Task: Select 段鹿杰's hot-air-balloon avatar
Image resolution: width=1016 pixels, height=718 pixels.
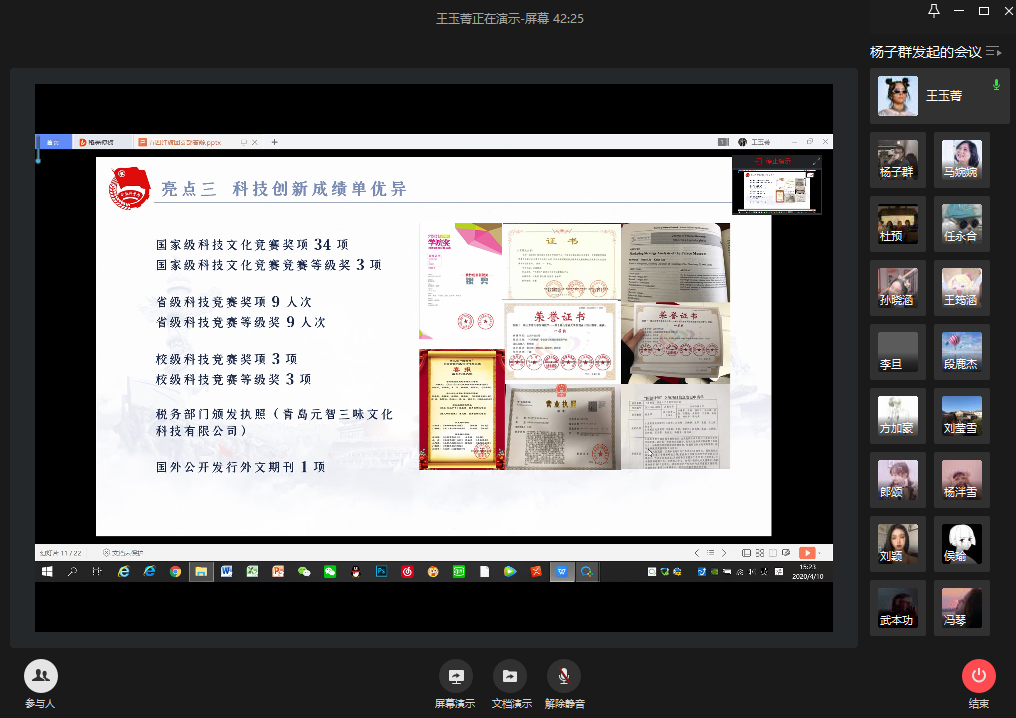Action: point(962,348)
